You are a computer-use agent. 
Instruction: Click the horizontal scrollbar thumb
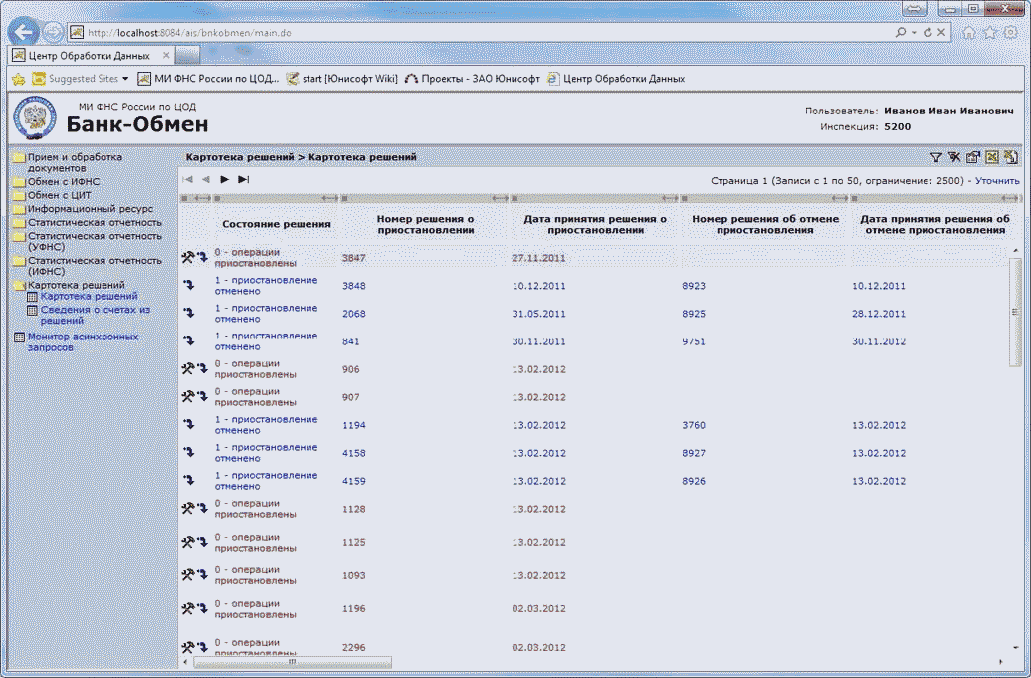click(292, 662)
